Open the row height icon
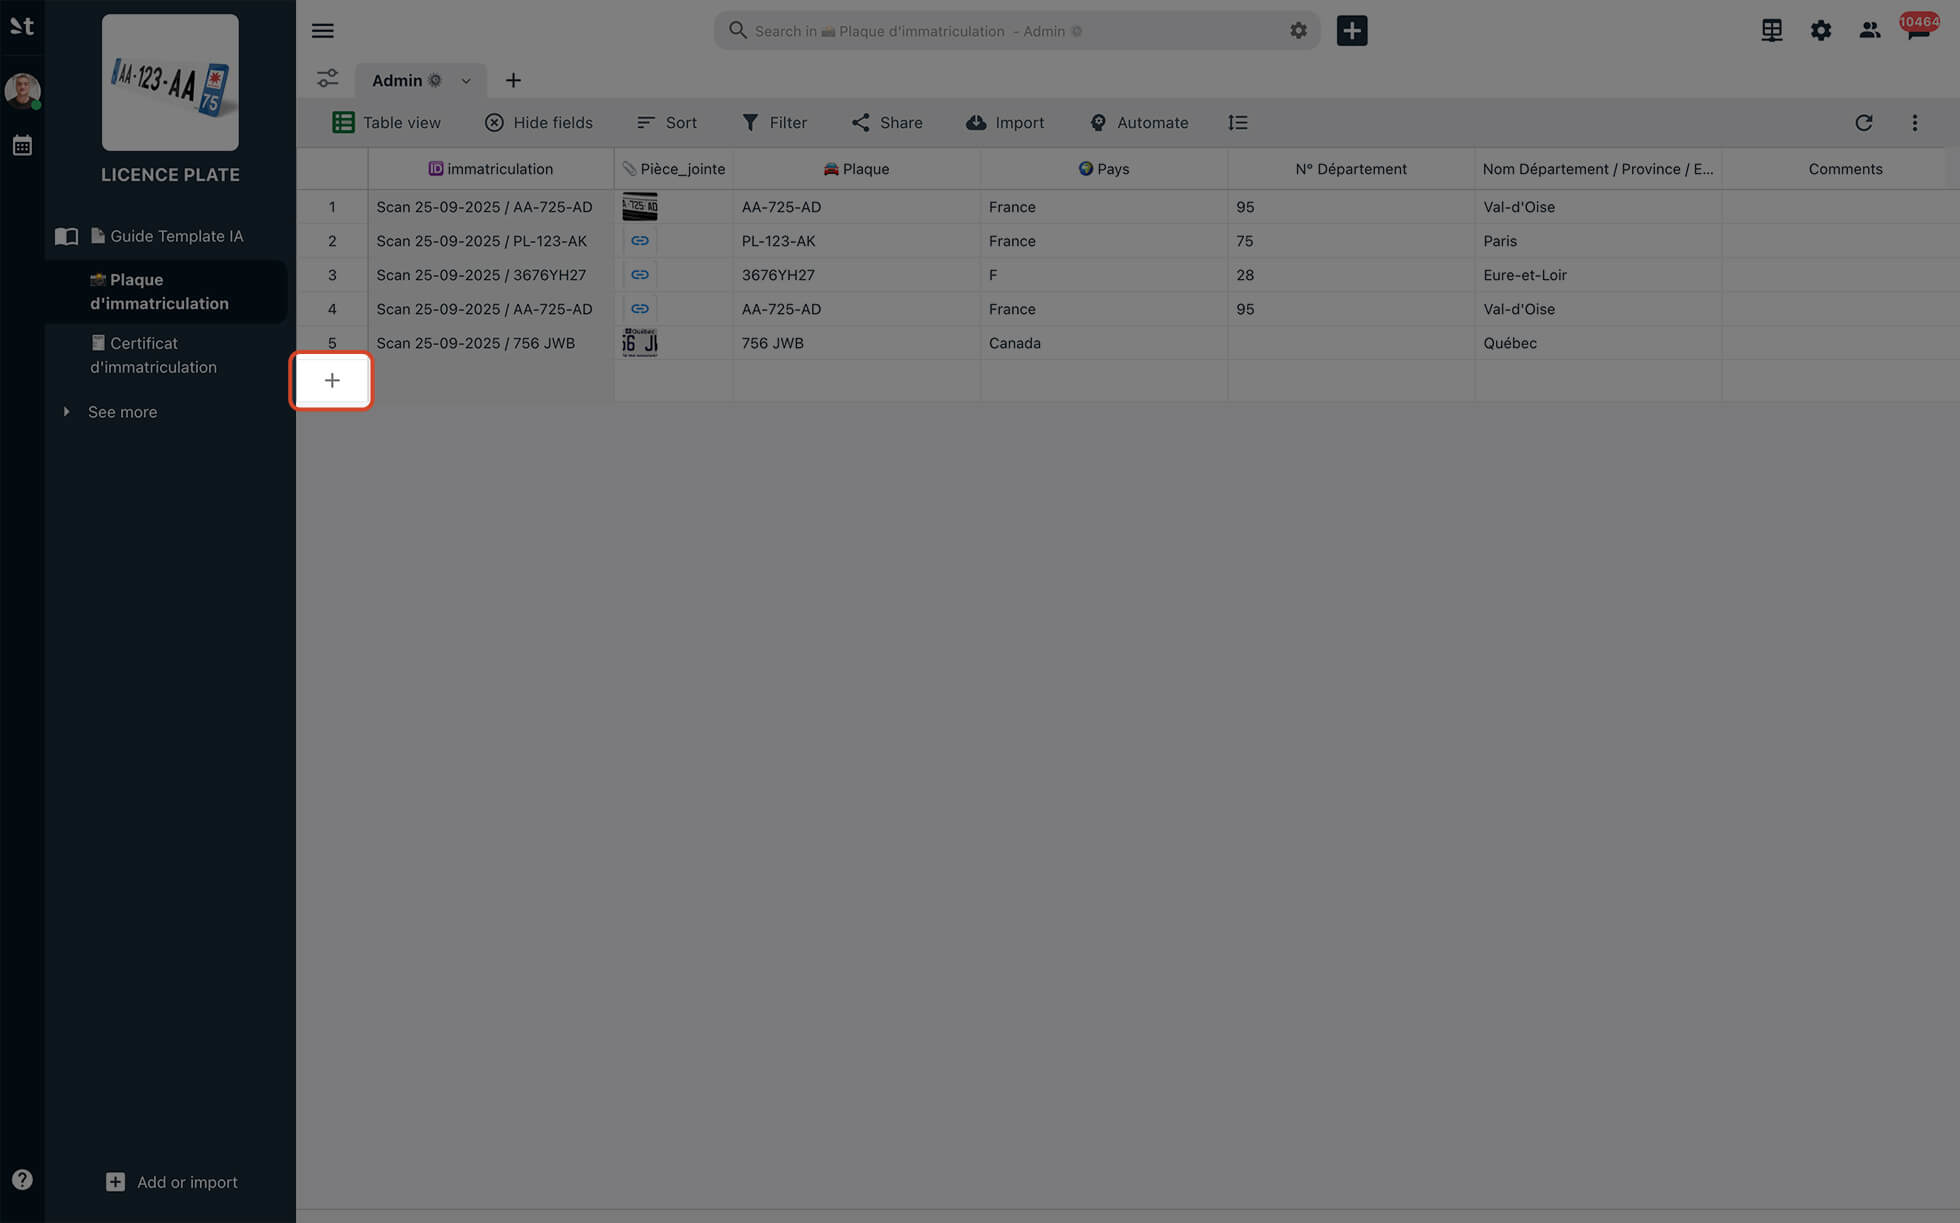This screenshot has width=1960, height=1223. (1237, 122)
